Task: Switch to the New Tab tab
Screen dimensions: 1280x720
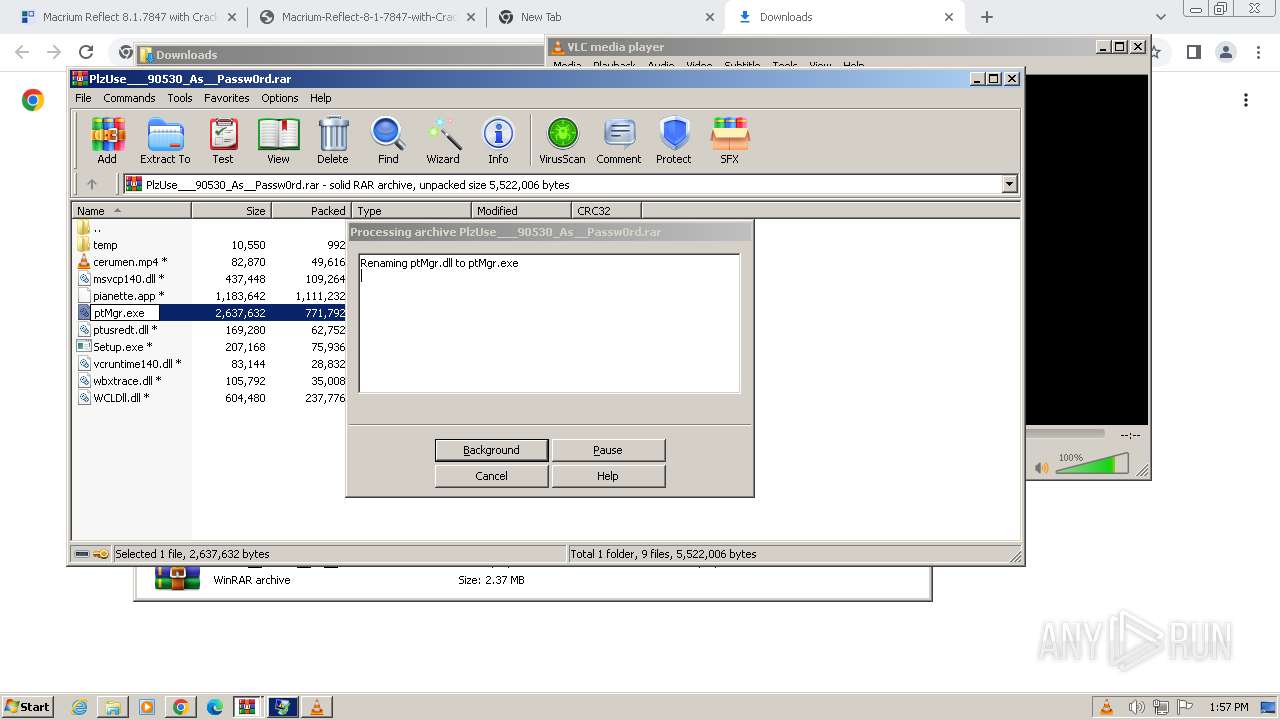Action: [605, 17]
